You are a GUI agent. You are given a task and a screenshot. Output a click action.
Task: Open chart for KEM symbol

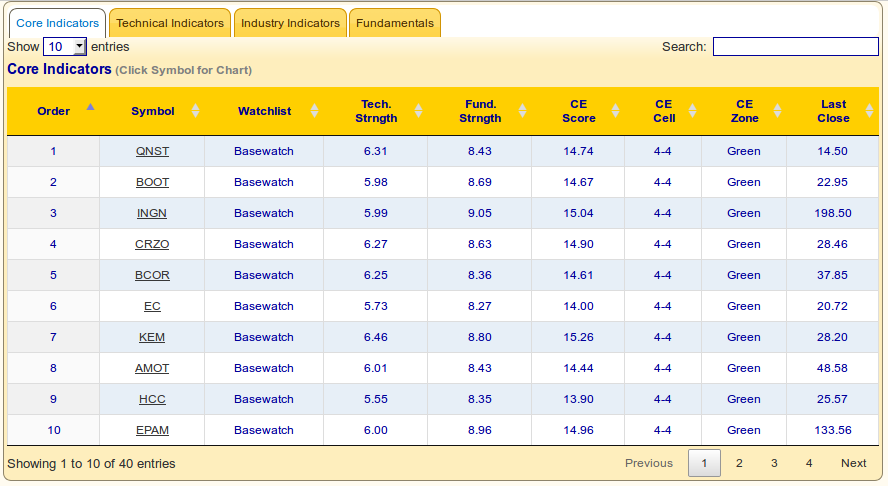[x=152, y=337]
